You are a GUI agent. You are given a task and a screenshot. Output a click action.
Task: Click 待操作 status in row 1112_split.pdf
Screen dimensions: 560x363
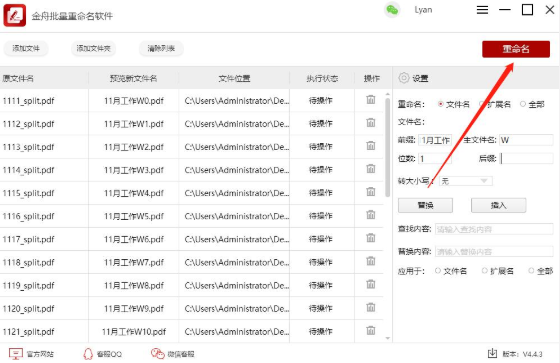coord(321,124)
